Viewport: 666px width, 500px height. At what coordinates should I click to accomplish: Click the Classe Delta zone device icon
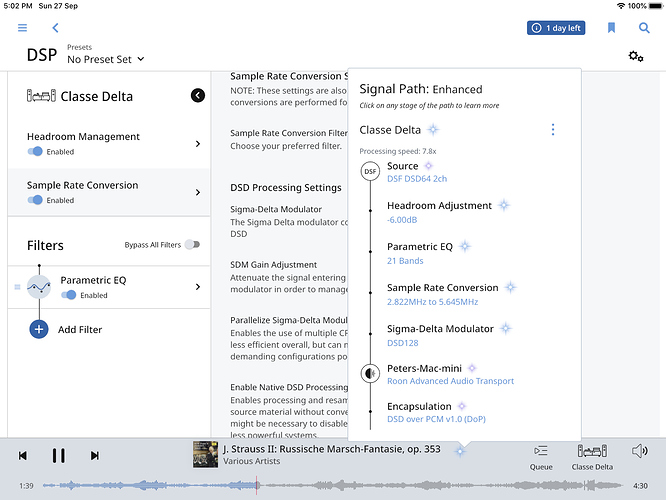pyautogui.click(x=41, y=96)
